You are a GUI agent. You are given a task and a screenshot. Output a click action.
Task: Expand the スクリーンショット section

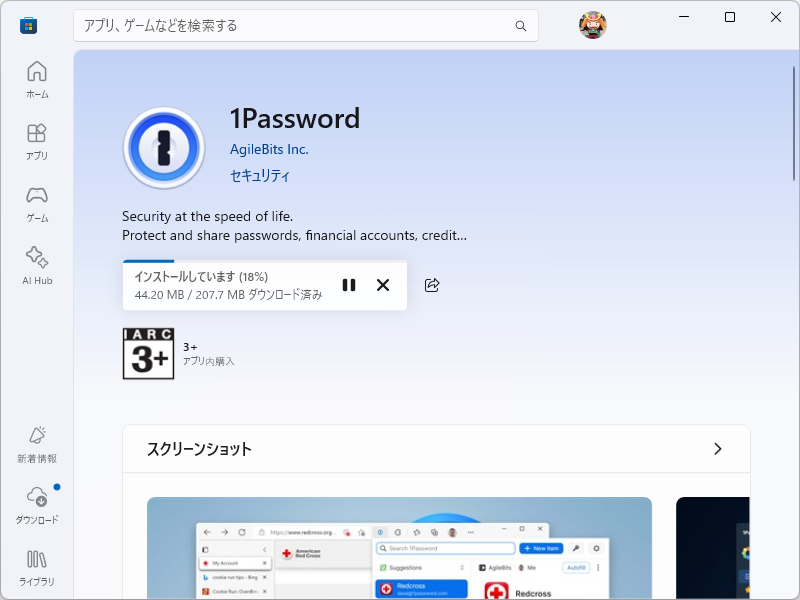click(x=717, y=449)
